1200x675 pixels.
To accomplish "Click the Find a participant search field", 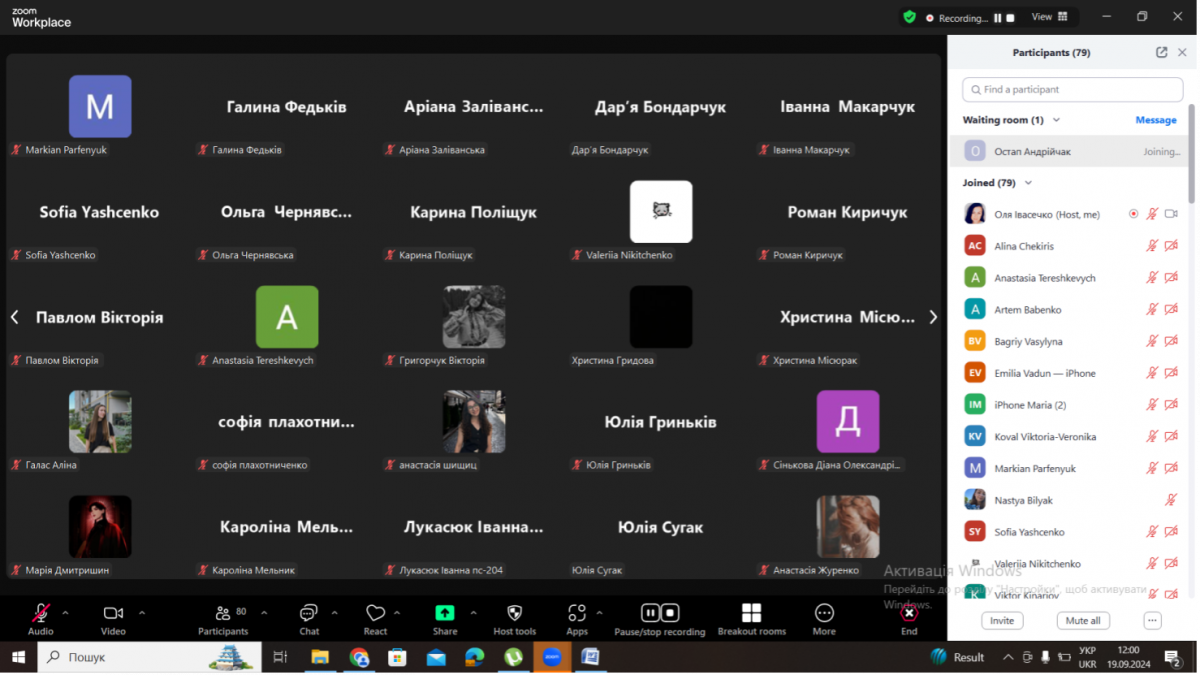I will 1072,89.
